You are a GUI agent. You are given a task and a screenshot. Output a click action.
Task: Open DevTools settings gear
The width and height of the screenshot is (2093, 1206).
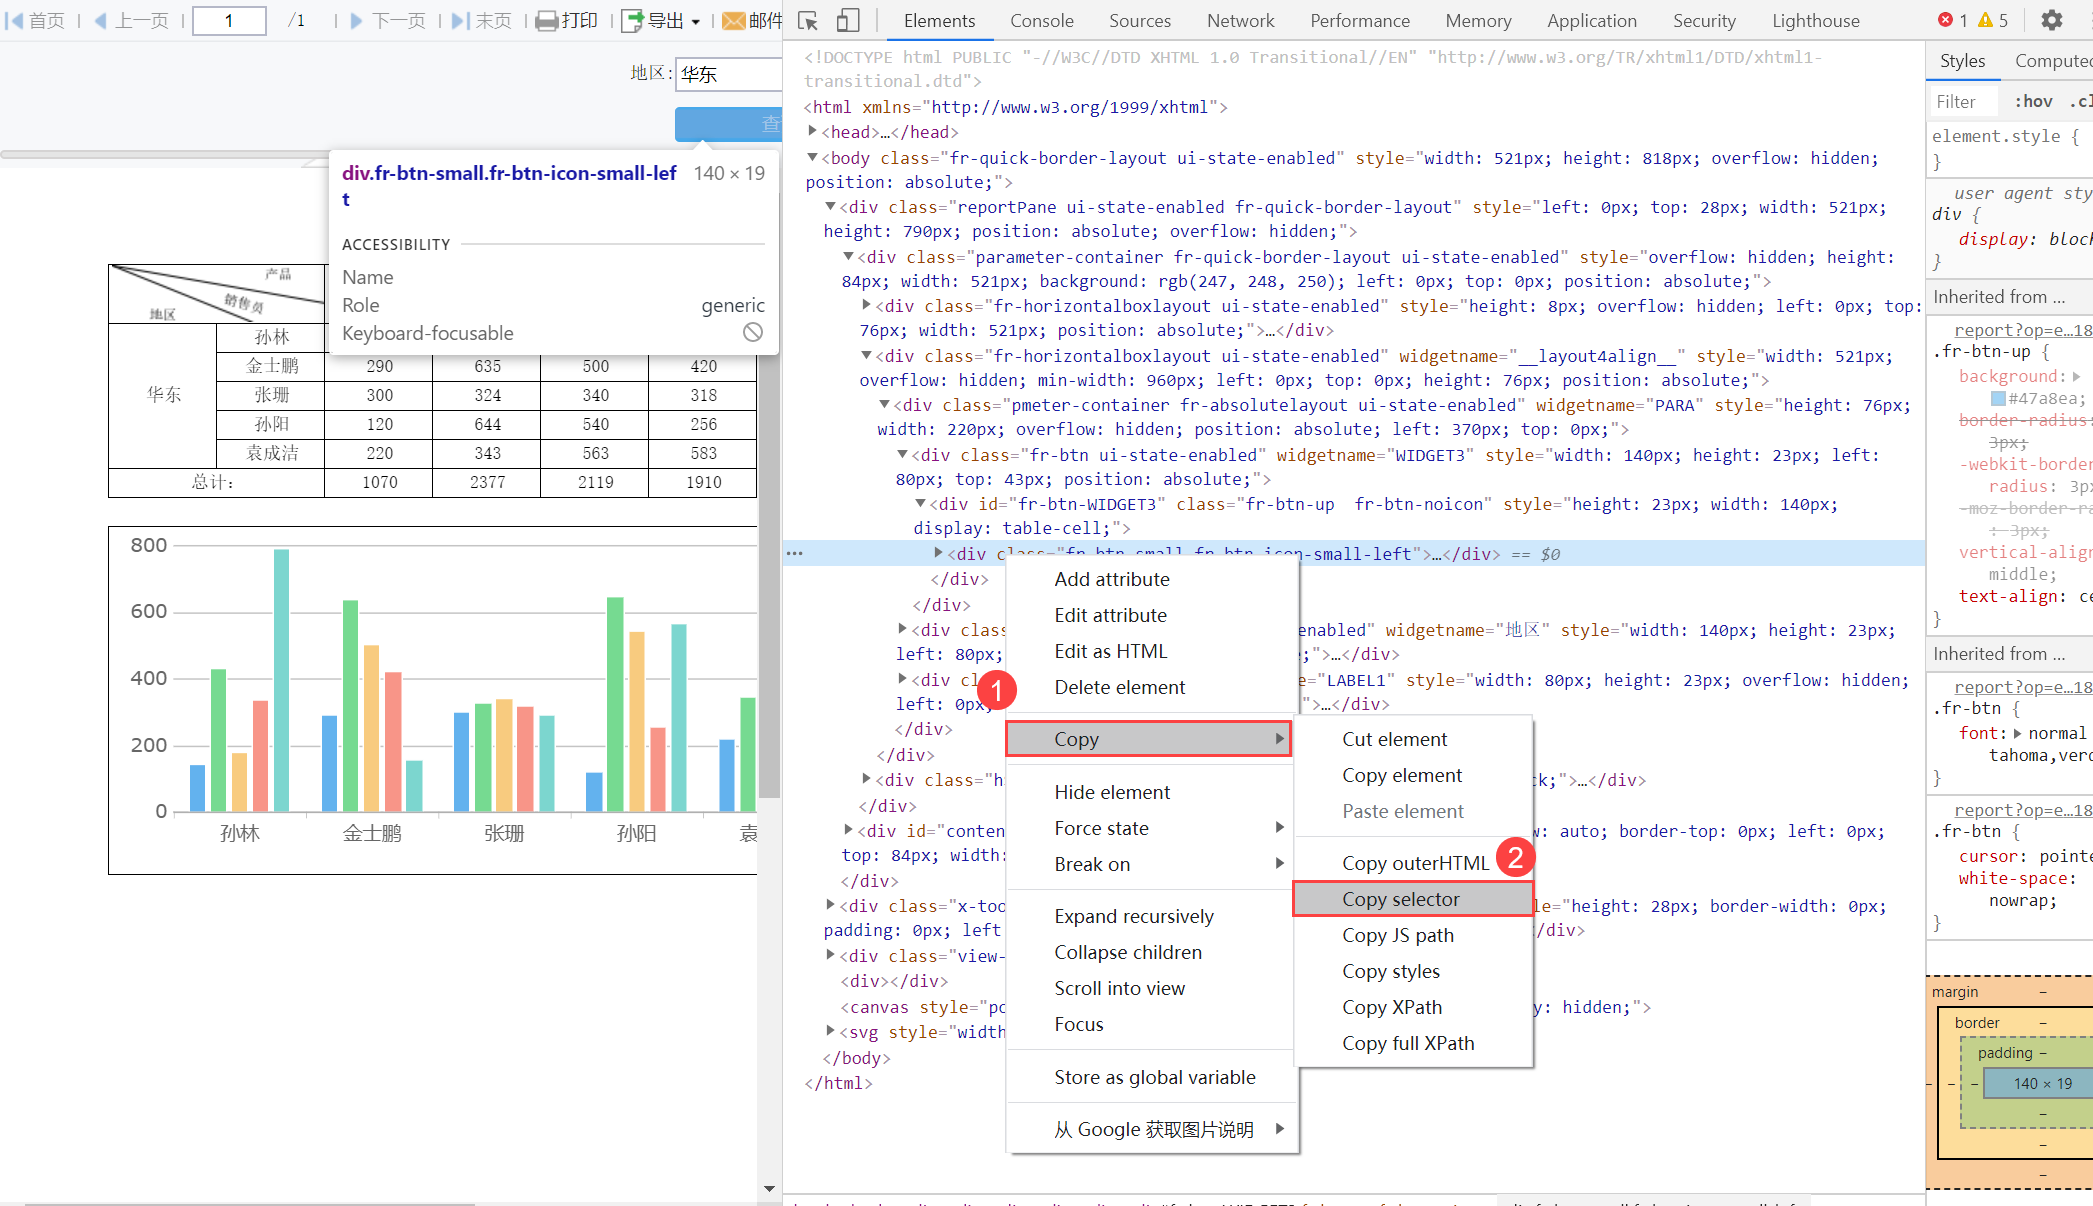coord(2051,20)
